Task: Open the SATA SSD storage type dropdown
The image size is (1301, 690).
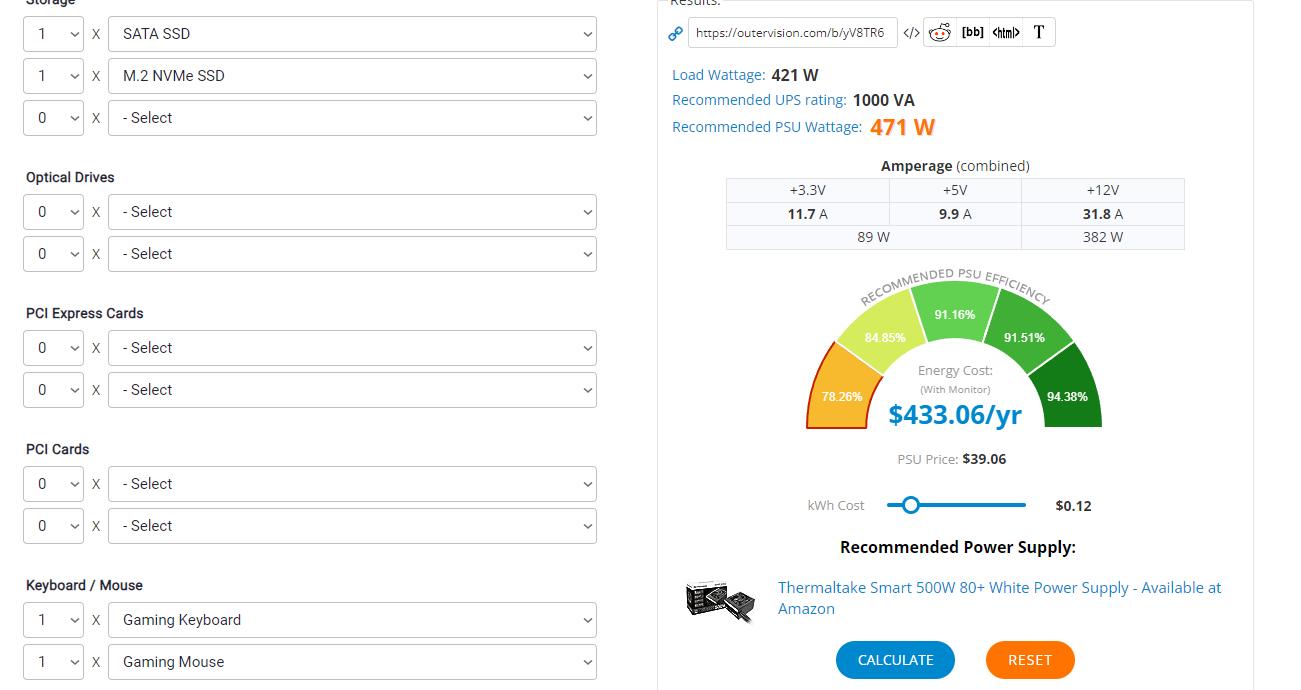Action: pyautogui.click(x=352, y=34)
